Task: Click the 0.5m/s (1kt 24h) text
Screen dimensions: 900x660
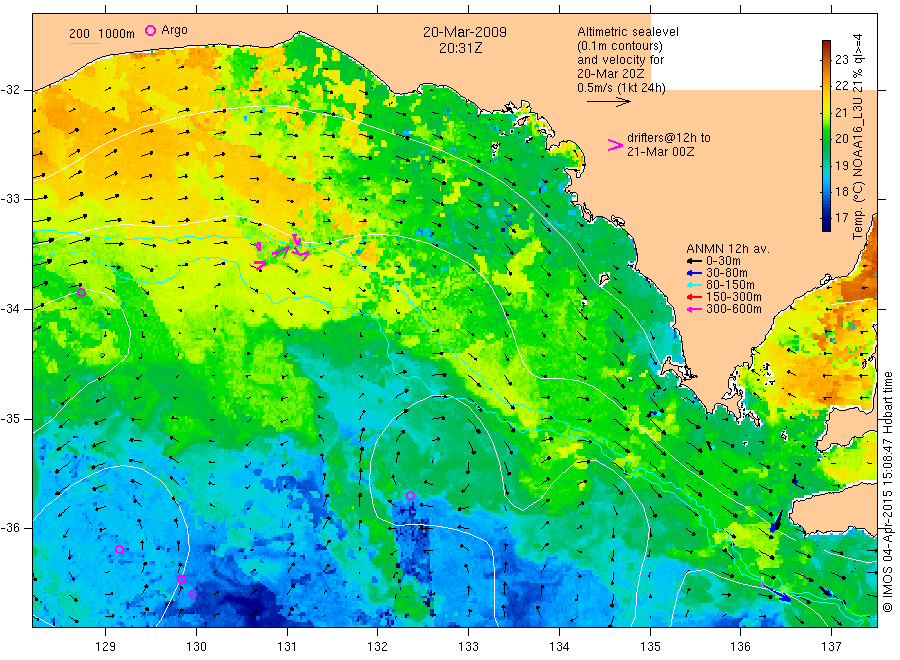Action: 621,88
